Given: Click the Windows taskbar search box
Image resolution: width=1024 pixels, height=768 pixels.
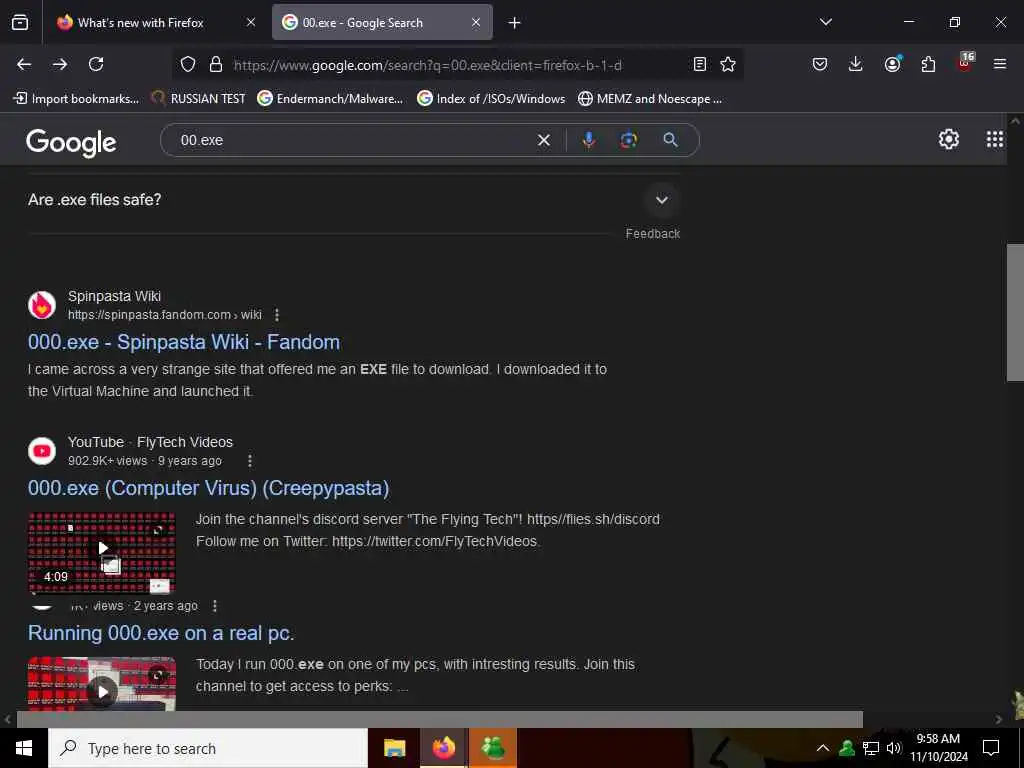Looking at the screenshot, I should (x=208, y=748).
